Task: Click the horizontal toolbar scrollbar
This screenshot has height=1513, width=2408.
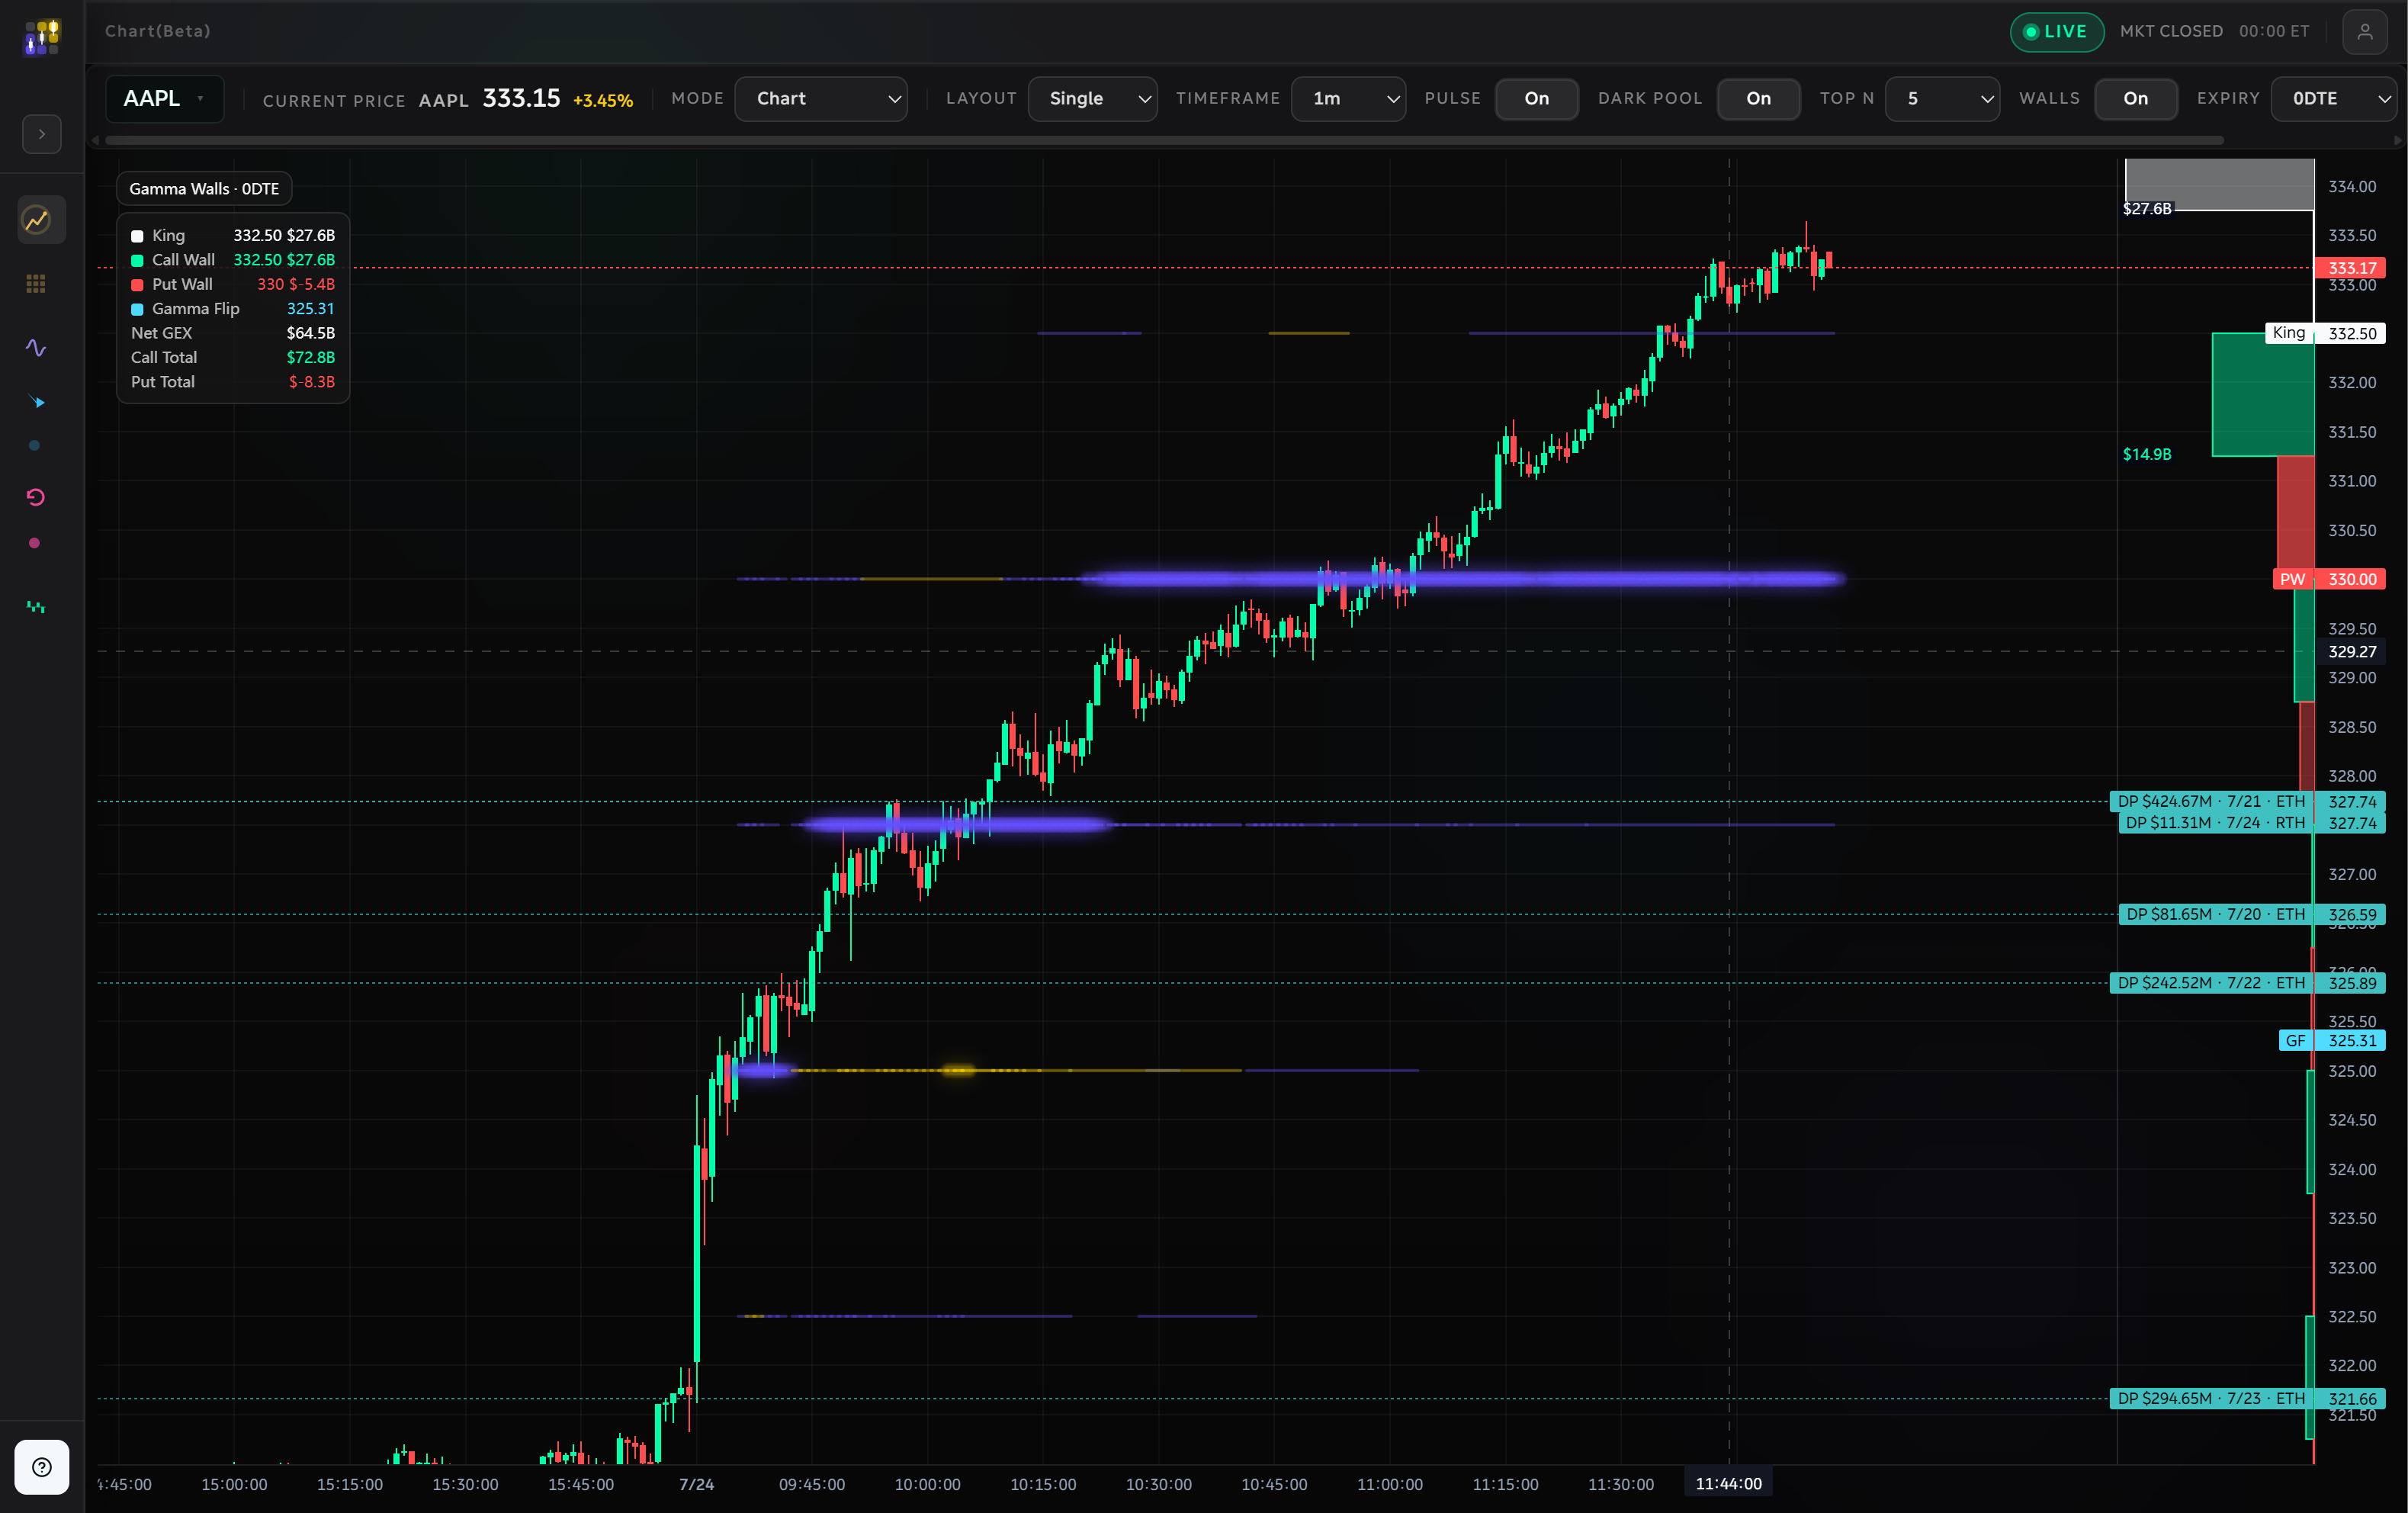Action: (x=1164, y=141)
